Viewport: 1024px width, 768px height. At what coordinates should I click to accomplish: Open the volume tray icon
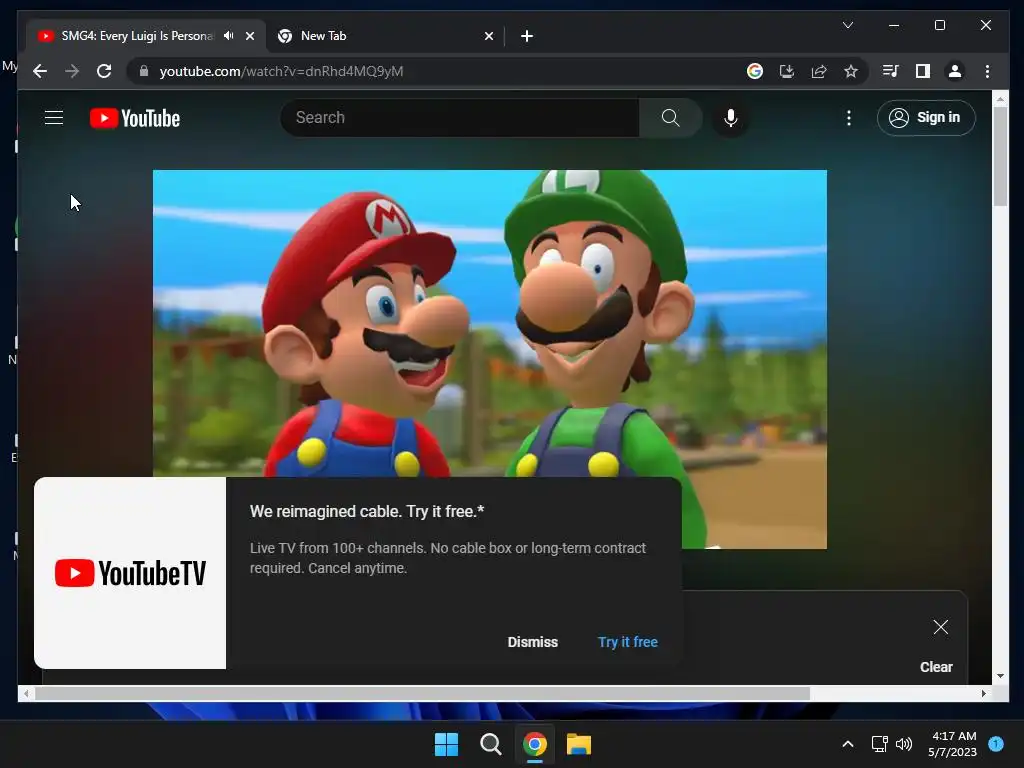coord(904,744)
